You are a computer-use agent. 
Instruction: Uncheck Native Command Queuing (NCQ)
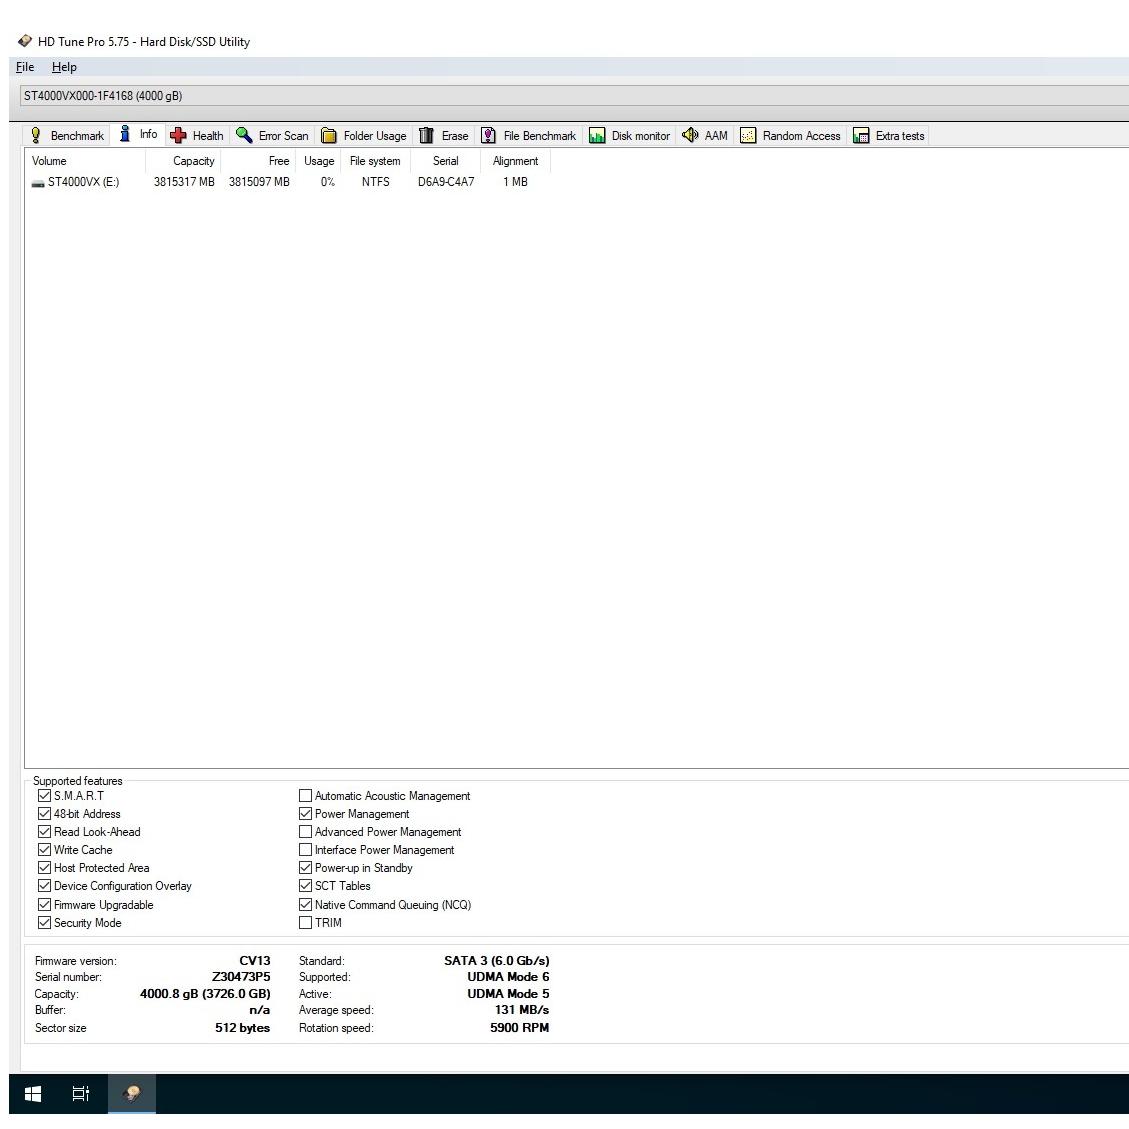306,905
